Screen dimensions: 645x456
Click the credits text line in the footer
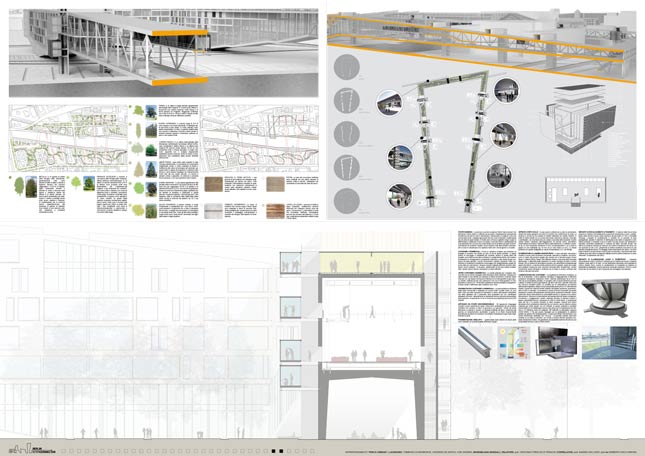(x=490, y=451)
